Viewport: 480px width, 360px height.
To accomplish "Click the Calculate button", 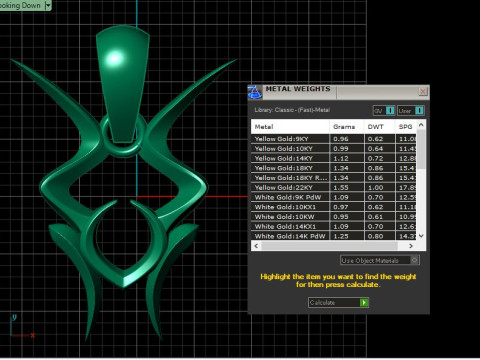I will click(338, 303).
